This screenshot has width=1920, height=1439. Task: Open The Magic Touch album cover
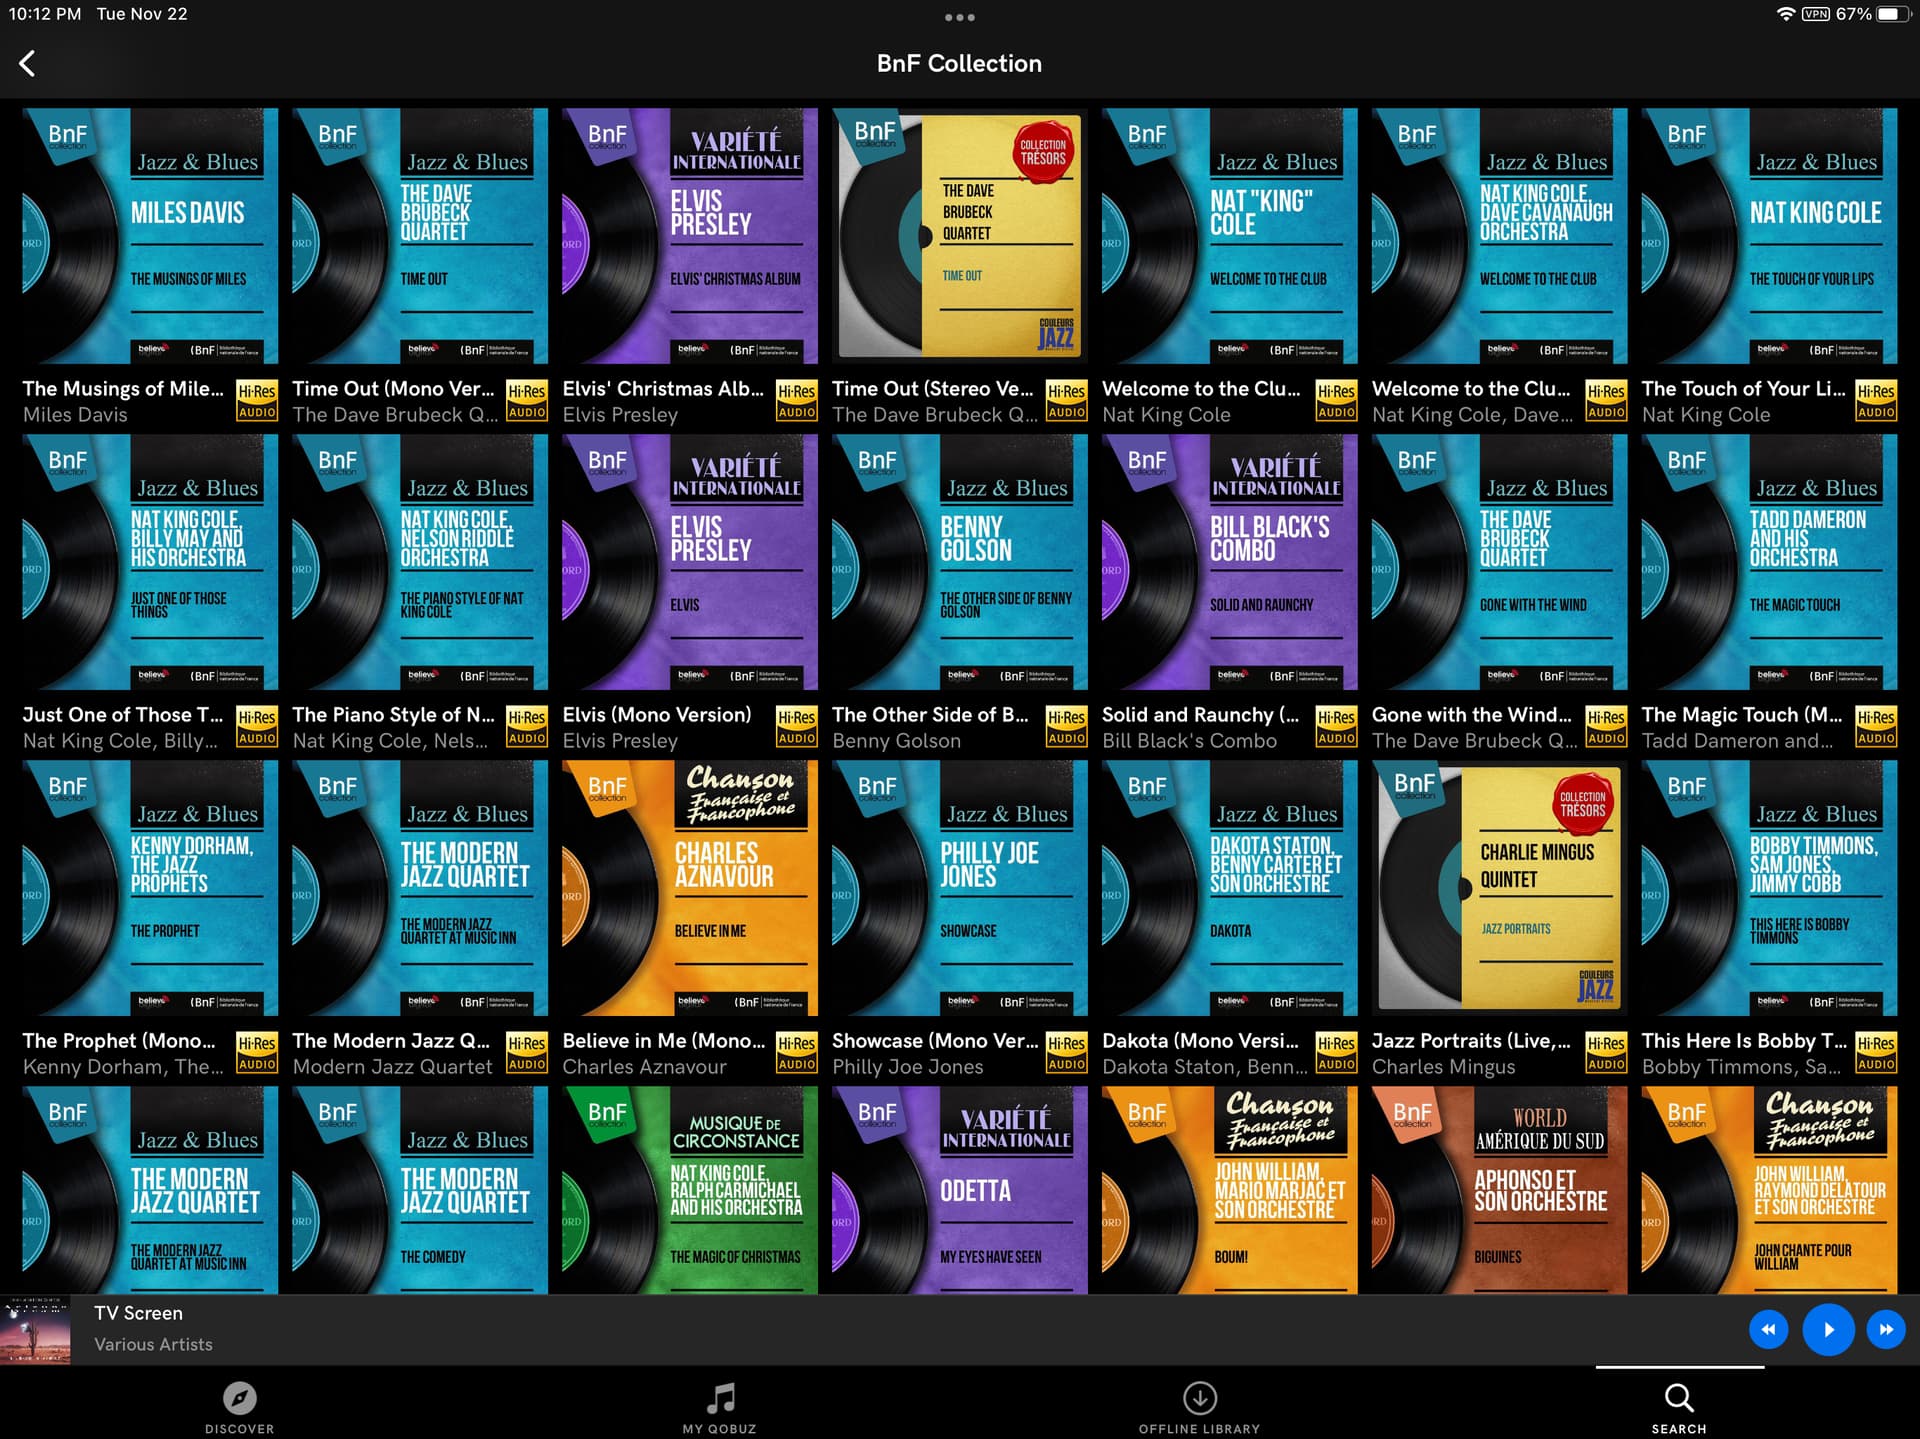click(1769, 562)
